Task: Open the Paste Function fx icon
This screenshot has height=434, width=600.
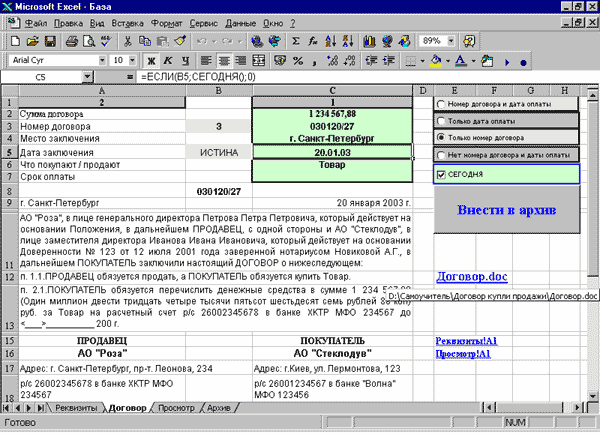Action: [313, 41]
